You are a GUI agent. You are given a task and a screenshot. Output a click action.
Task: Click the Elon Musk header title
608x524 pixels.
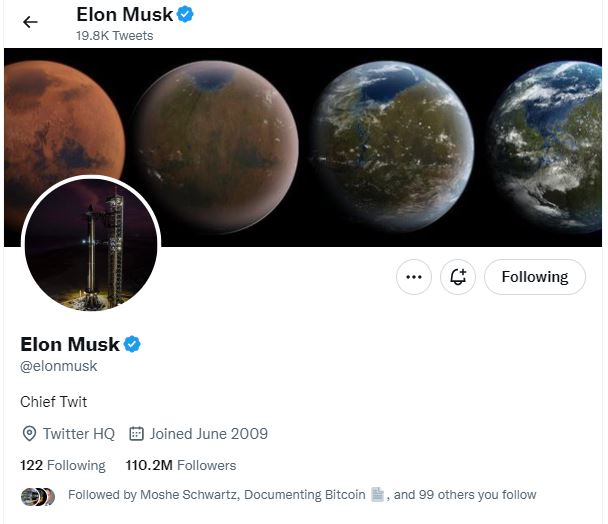click(x=124, y=15)
